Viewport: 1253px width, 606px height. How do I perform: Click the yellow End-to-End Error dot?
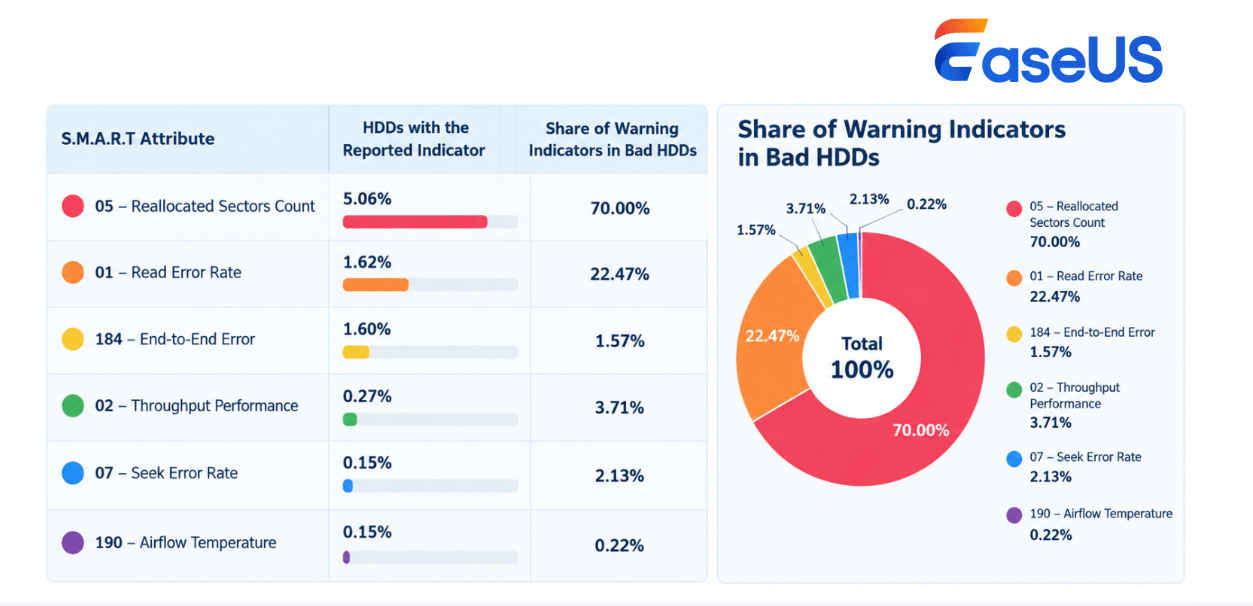pos(73,339)
